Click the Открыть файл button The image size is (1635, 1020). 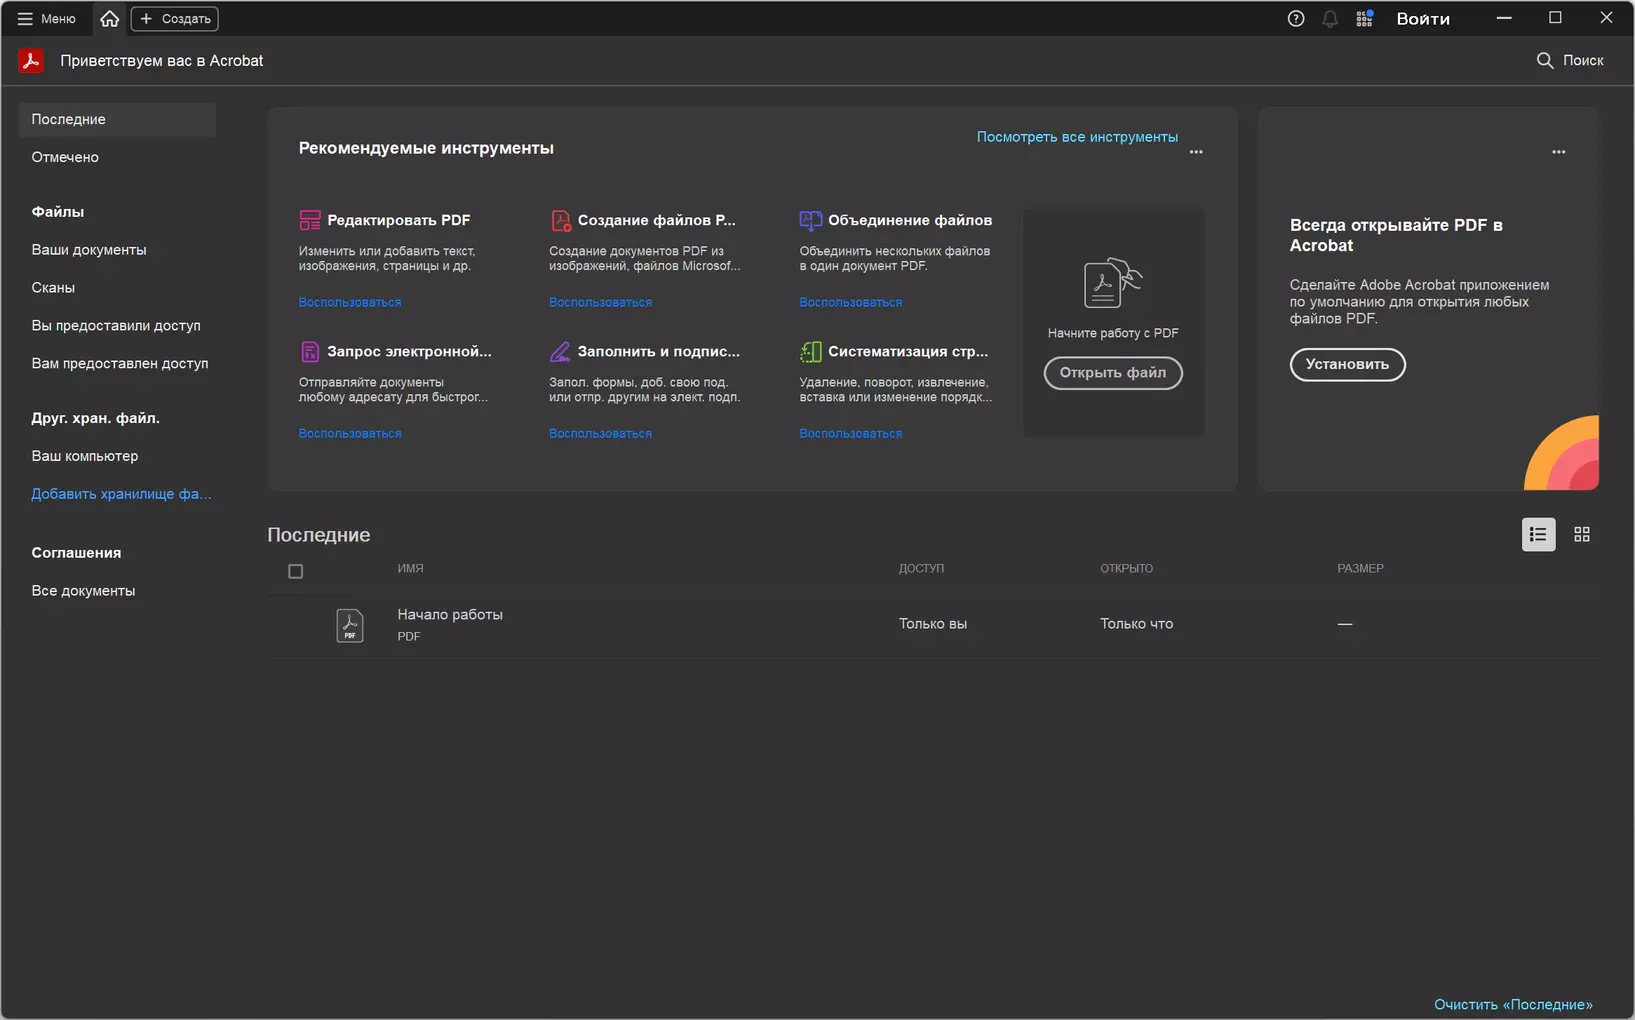(1113, 373)
